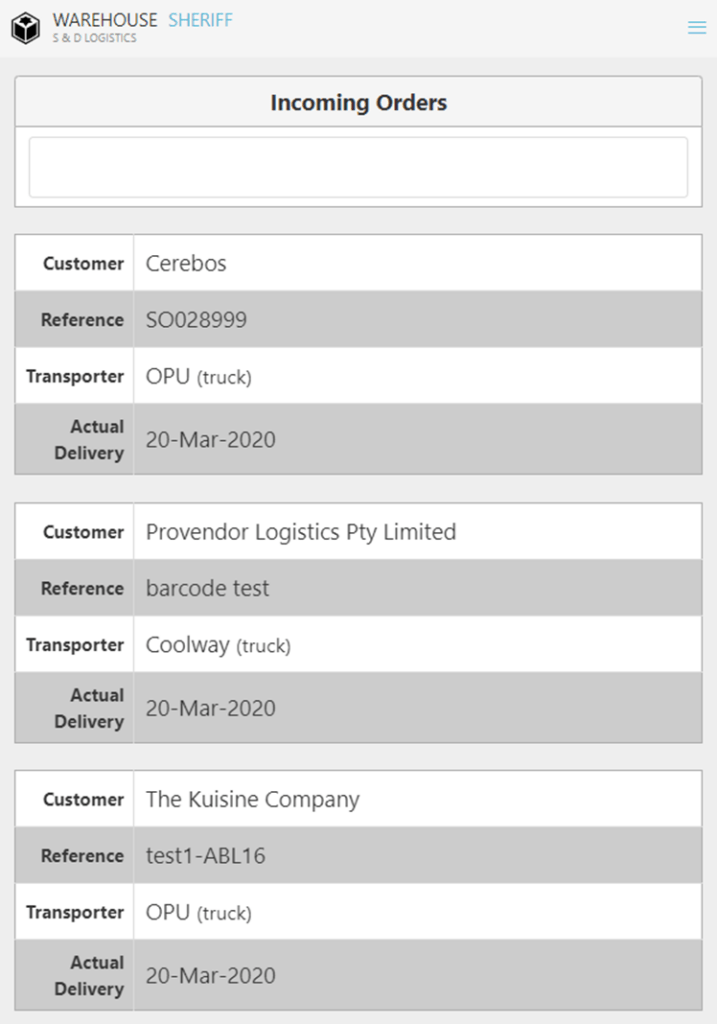
Task: Click Reference label in the Kuisine card
Action: 82,856
